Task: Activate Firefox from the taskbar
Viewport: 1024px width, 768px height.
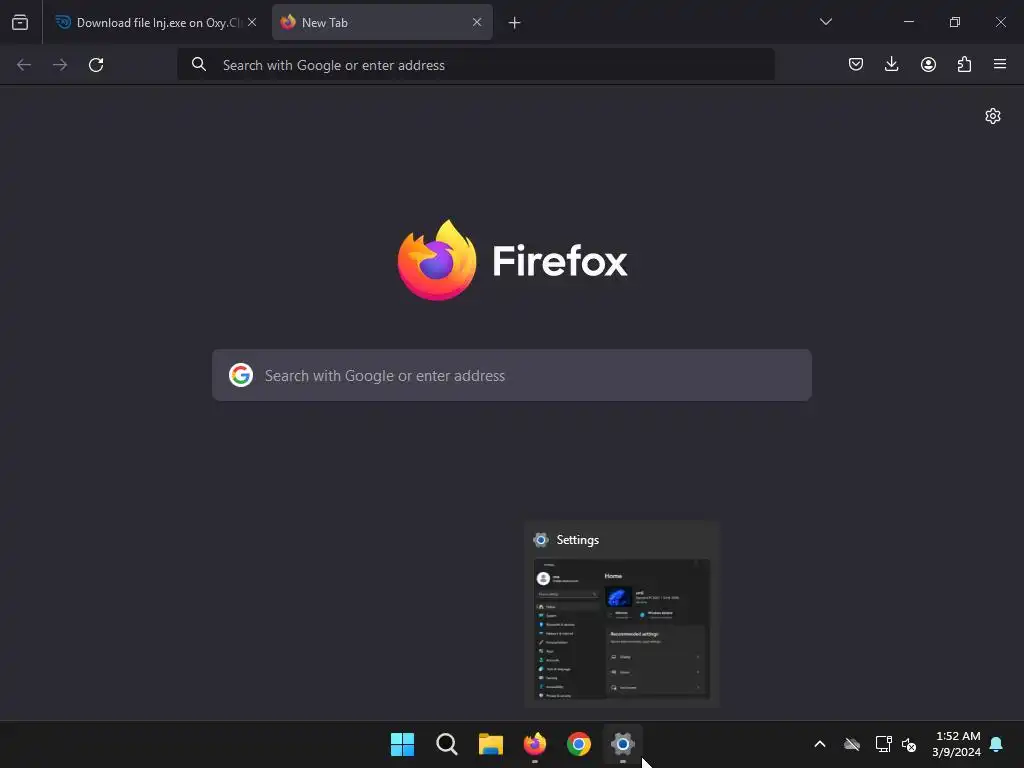Action: coord(535,744)
